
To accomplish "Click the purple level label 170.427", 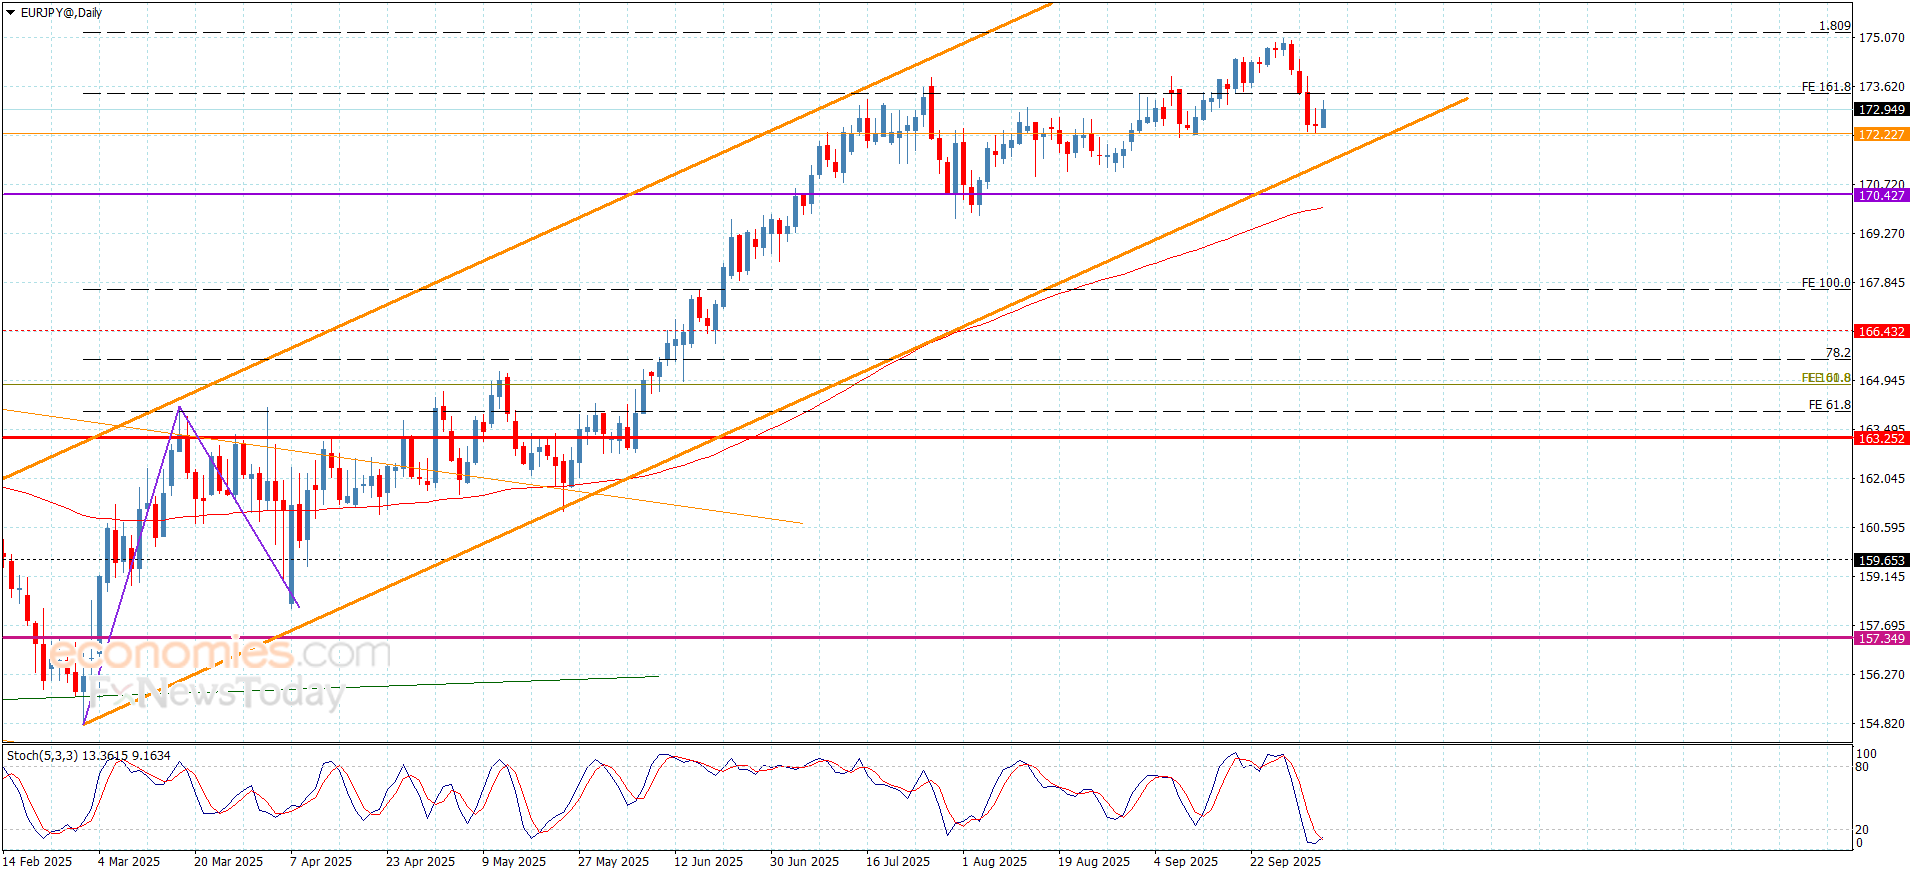I will coord(1881,196).
